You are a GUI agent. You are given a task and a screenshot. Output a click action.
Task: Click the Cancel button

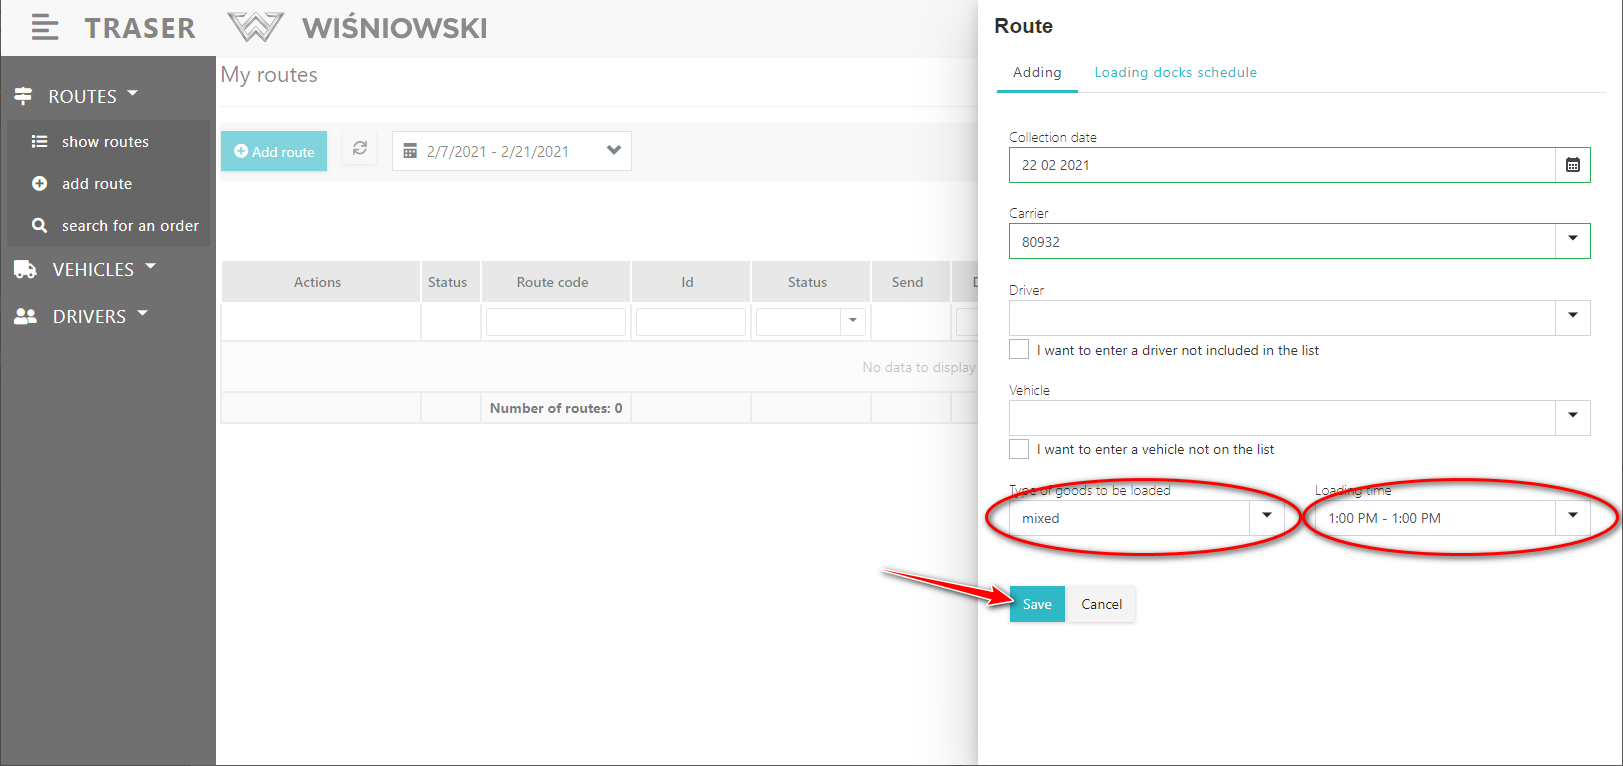click(x=1101, y=604)
